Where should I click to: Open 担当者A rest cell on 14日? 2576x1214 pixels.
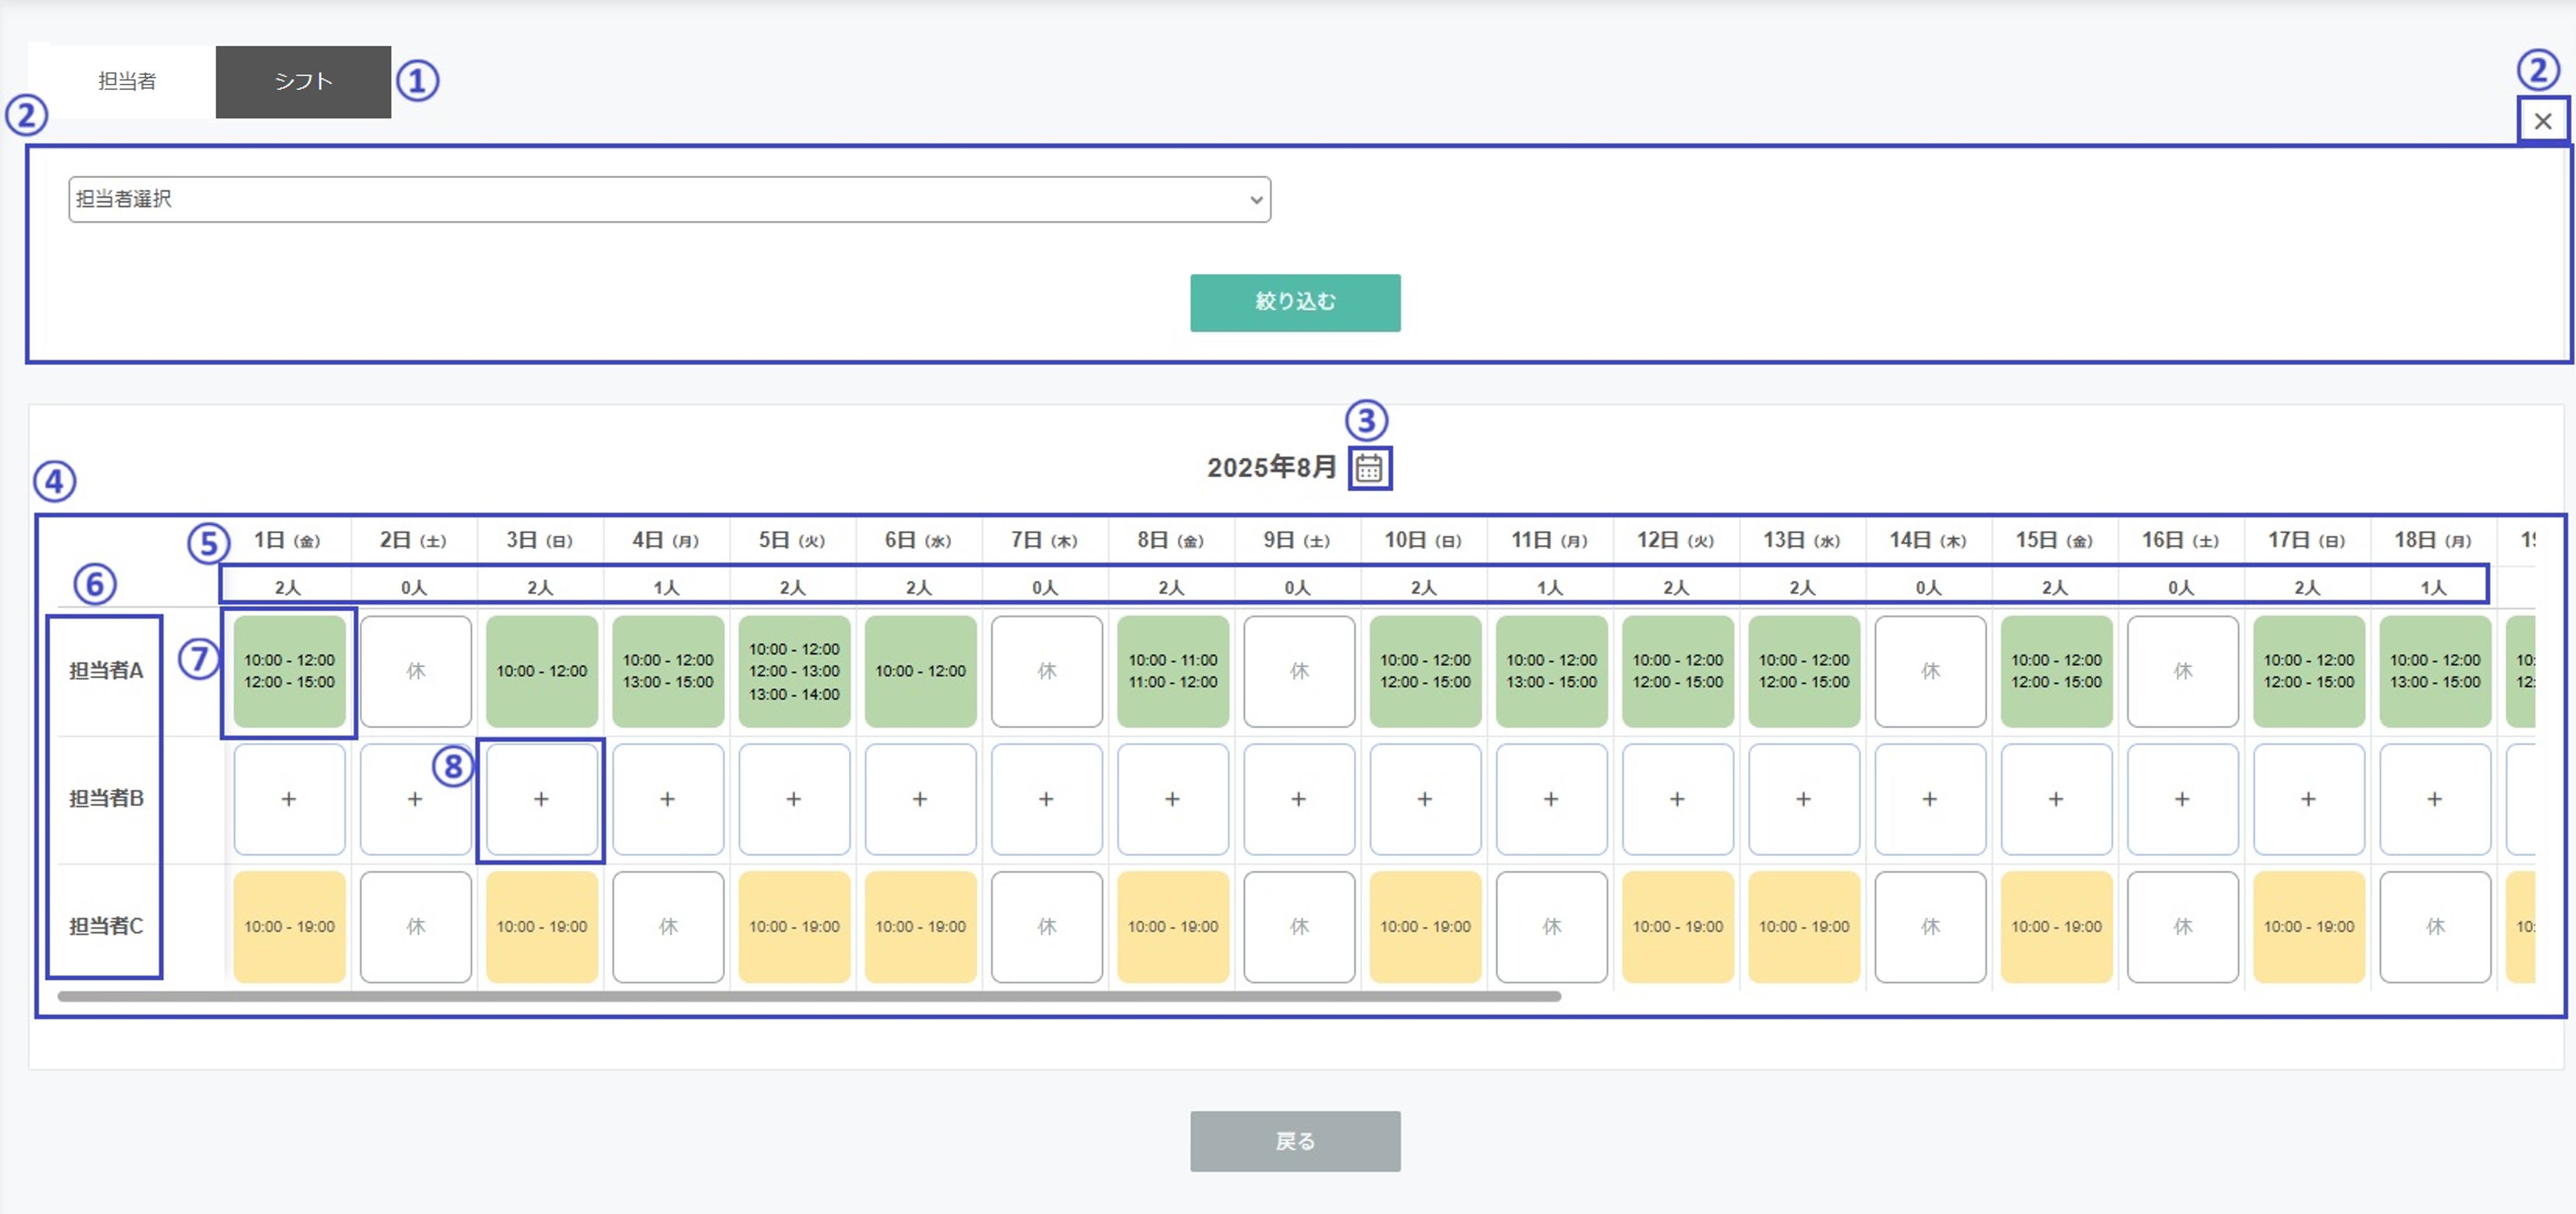[1930, 671]
